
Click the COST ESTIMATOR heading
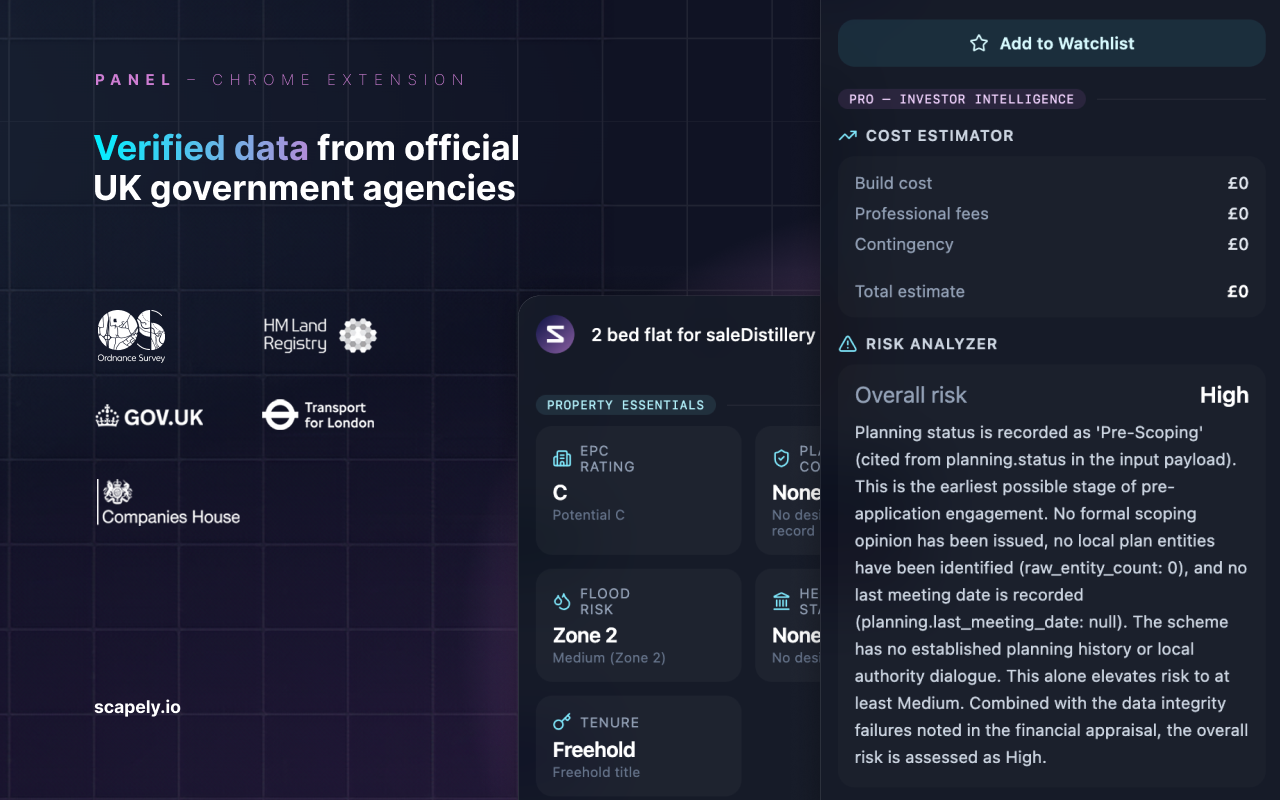[x=940, y=135]
